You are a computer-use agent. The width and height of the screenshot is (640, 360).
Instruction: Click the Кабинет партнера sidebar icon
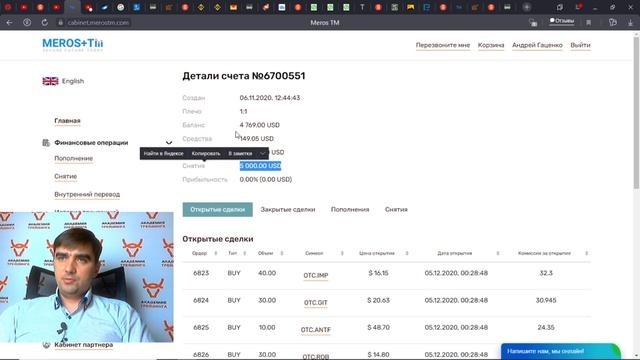tap(46, 345)
